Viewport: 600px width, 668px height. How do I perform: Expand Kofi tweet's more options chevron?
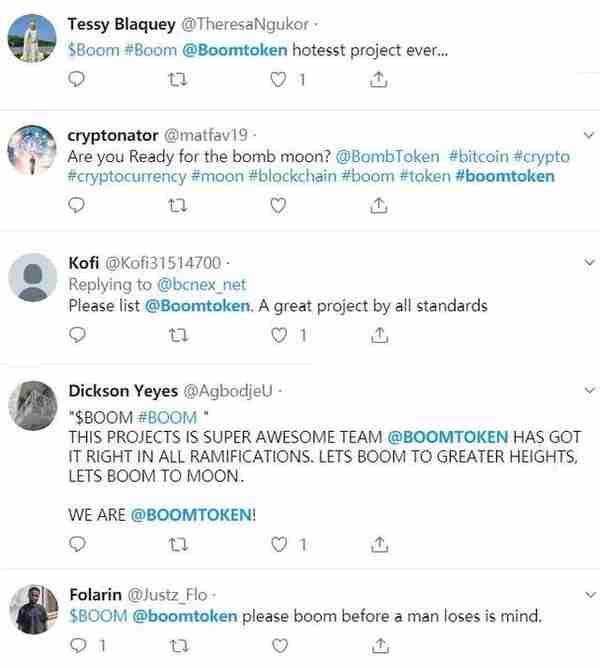[x=589, y=262]
